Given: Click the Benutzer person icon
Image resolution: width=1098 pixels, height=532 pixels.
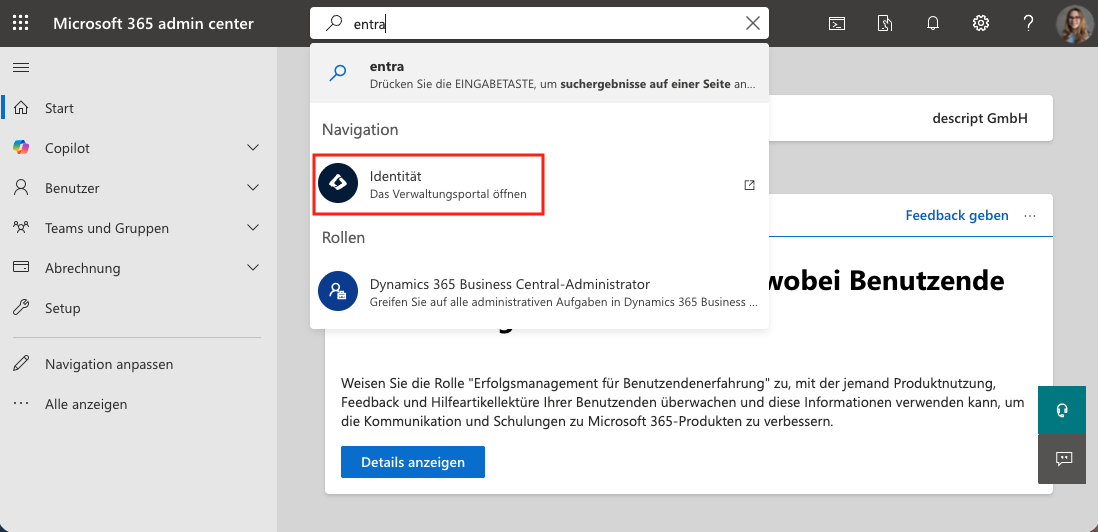Looking at the screenshot, I should coord(21,188).
